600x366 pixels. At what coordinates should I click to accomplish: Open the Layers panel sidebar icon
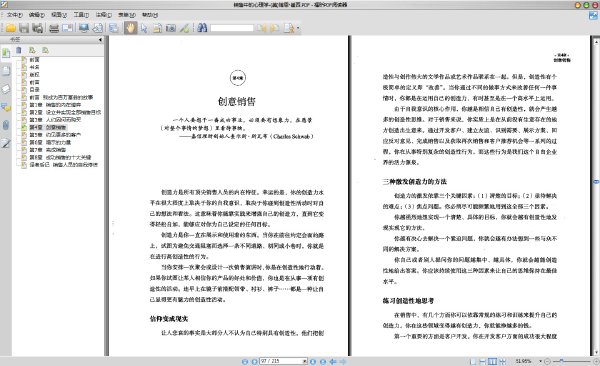point(6,89)
